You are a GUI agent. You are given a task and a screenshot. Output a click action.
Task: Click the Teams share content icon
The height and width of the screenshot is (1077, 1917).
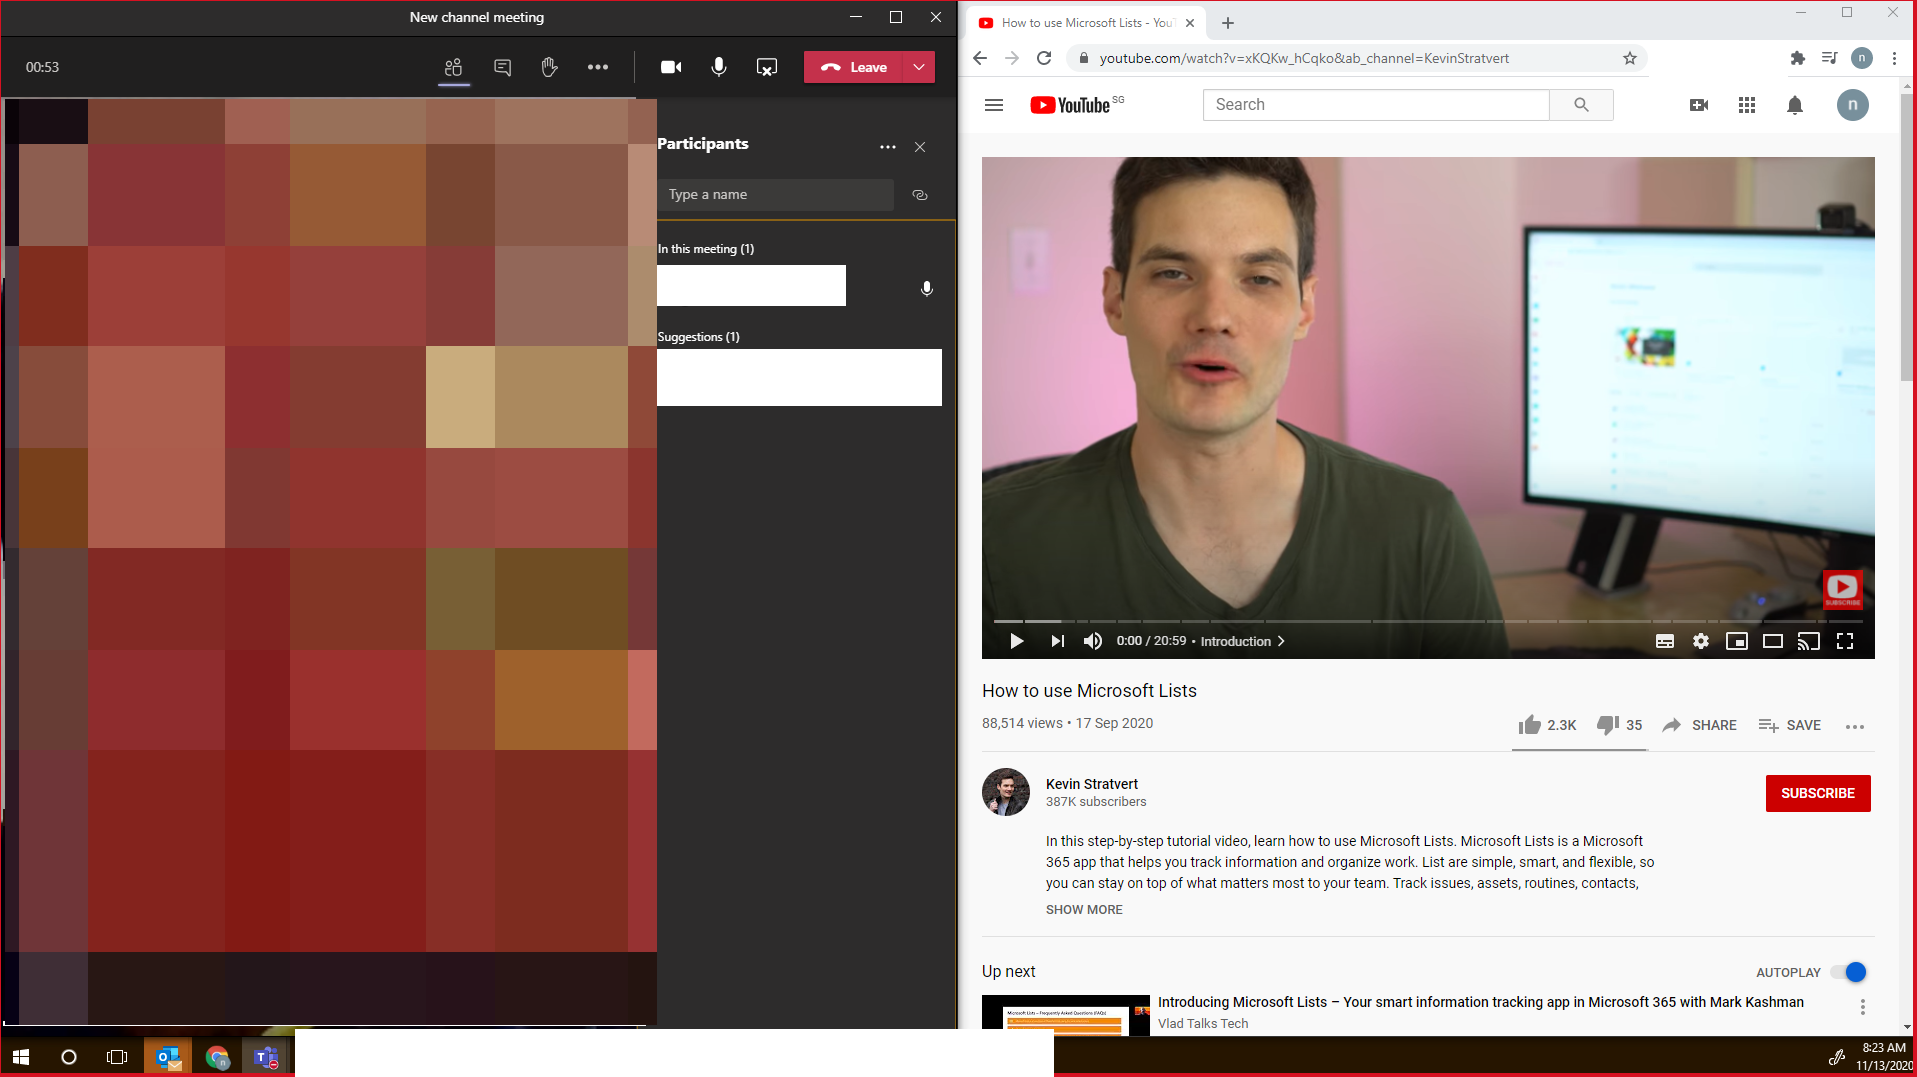[767, 67]
